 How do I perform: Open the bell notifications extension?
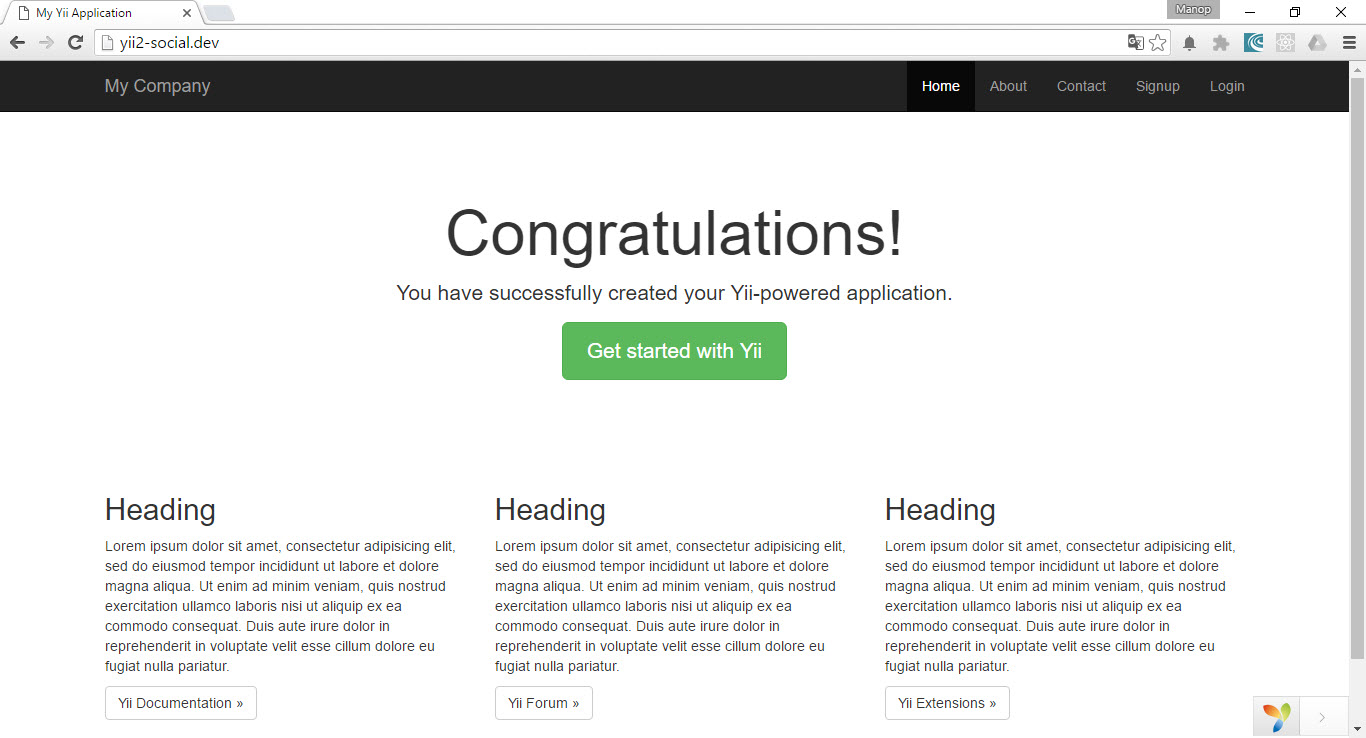1189,43
